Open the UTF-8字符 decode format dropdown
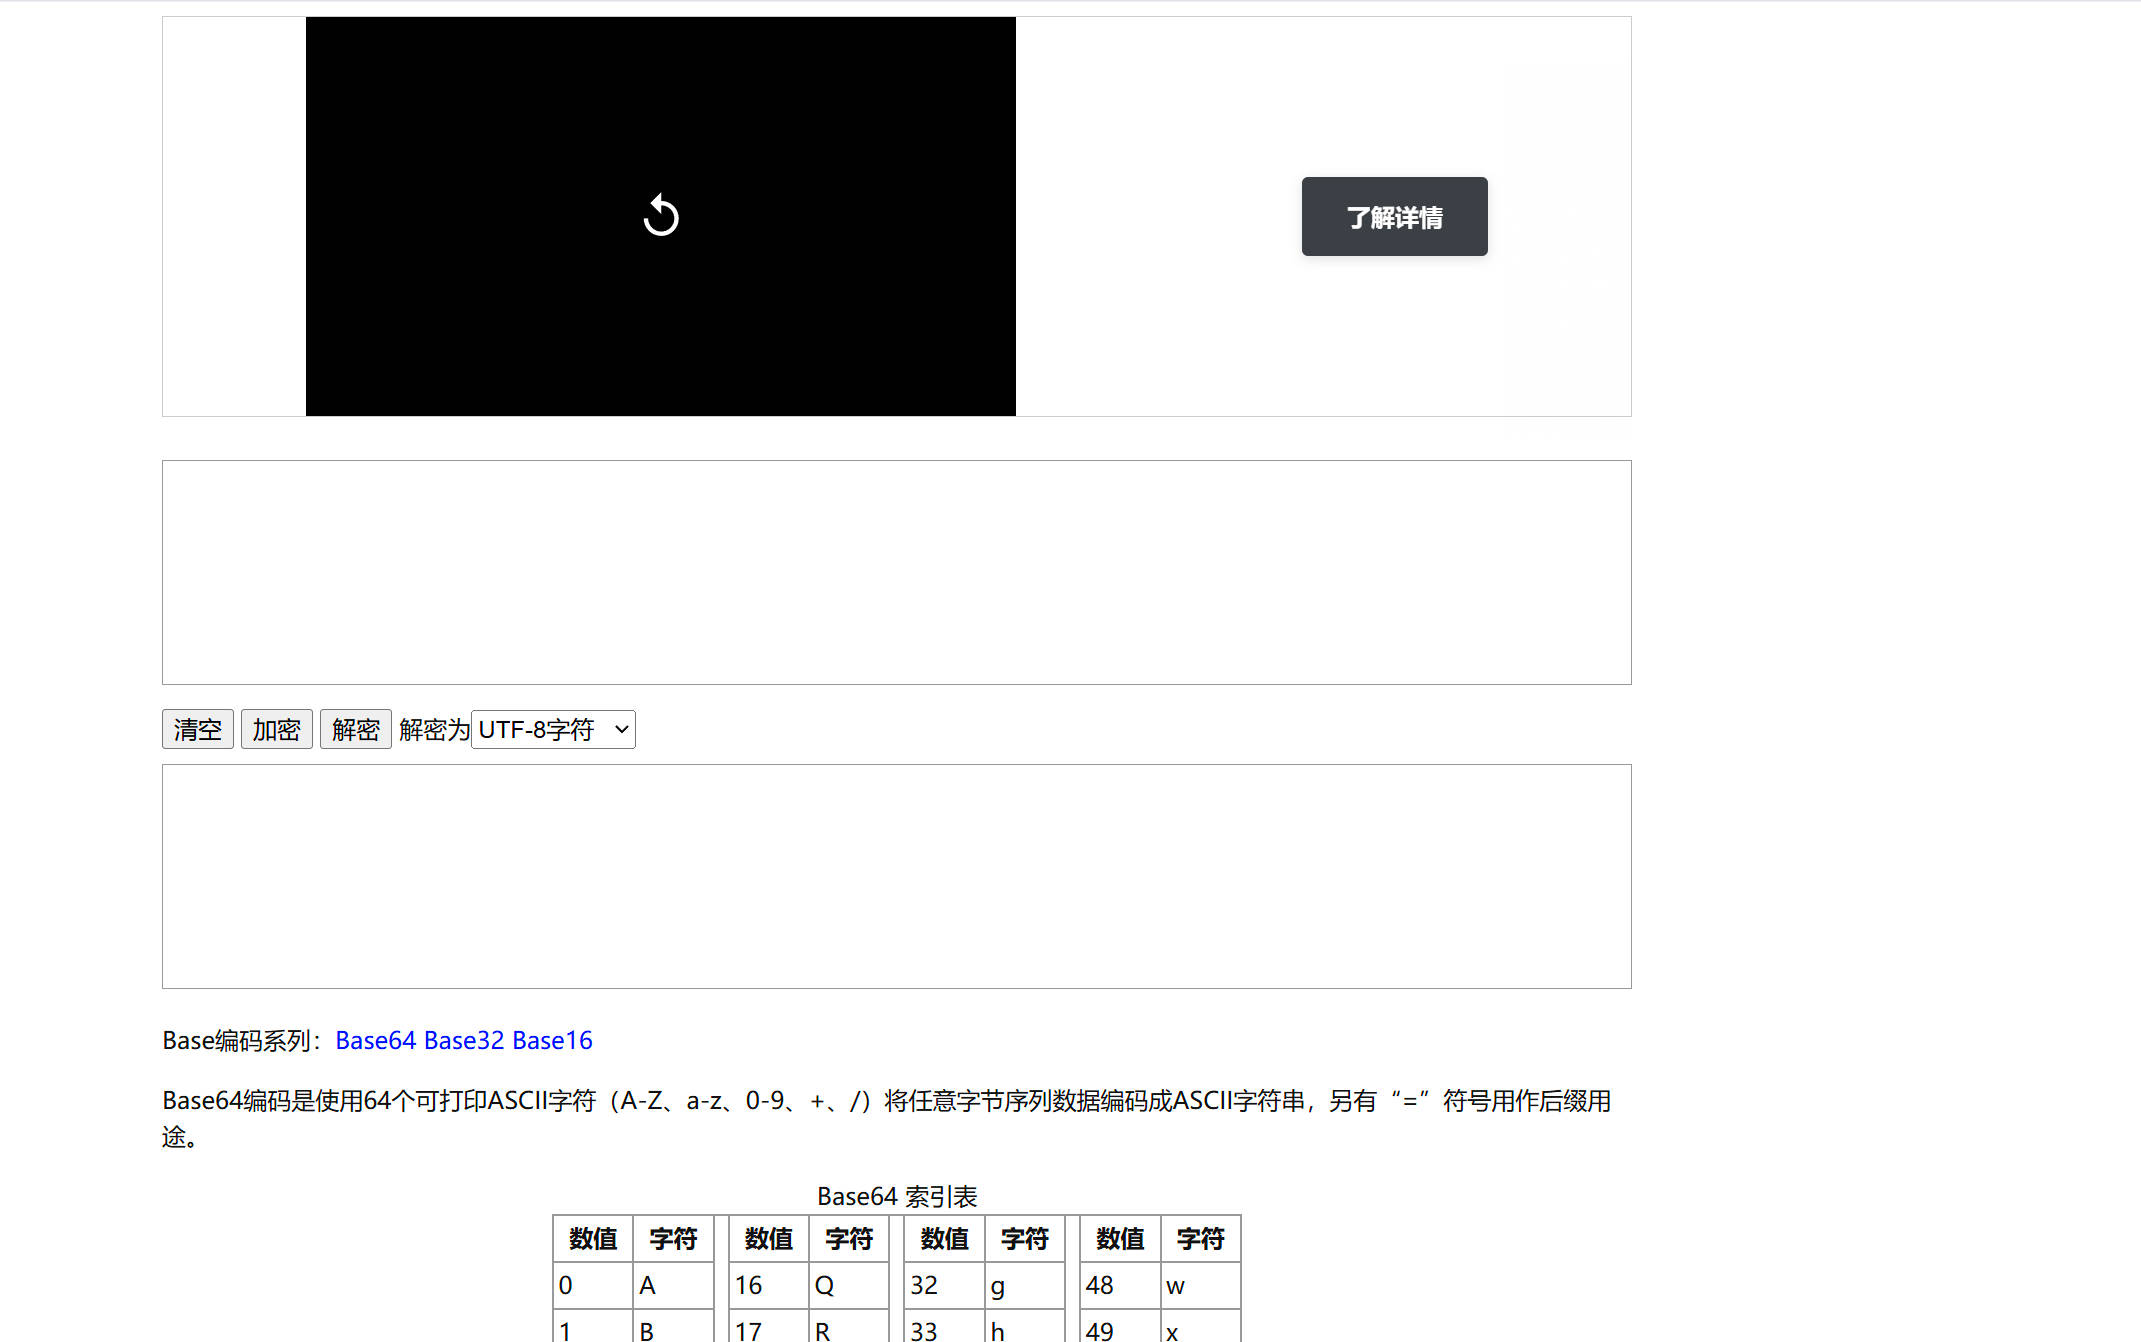This screenshot has height=1342, width=2141. [x=553, y=729]
